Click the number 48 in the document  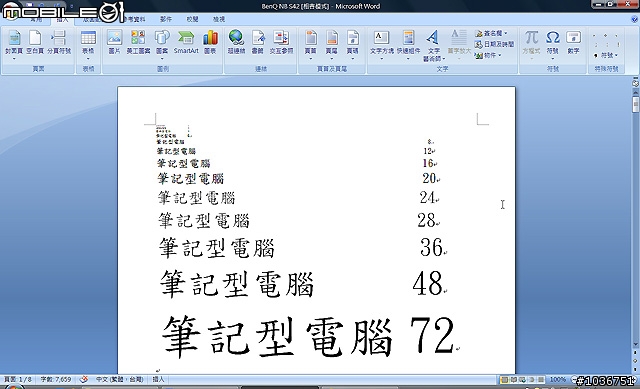427,283
